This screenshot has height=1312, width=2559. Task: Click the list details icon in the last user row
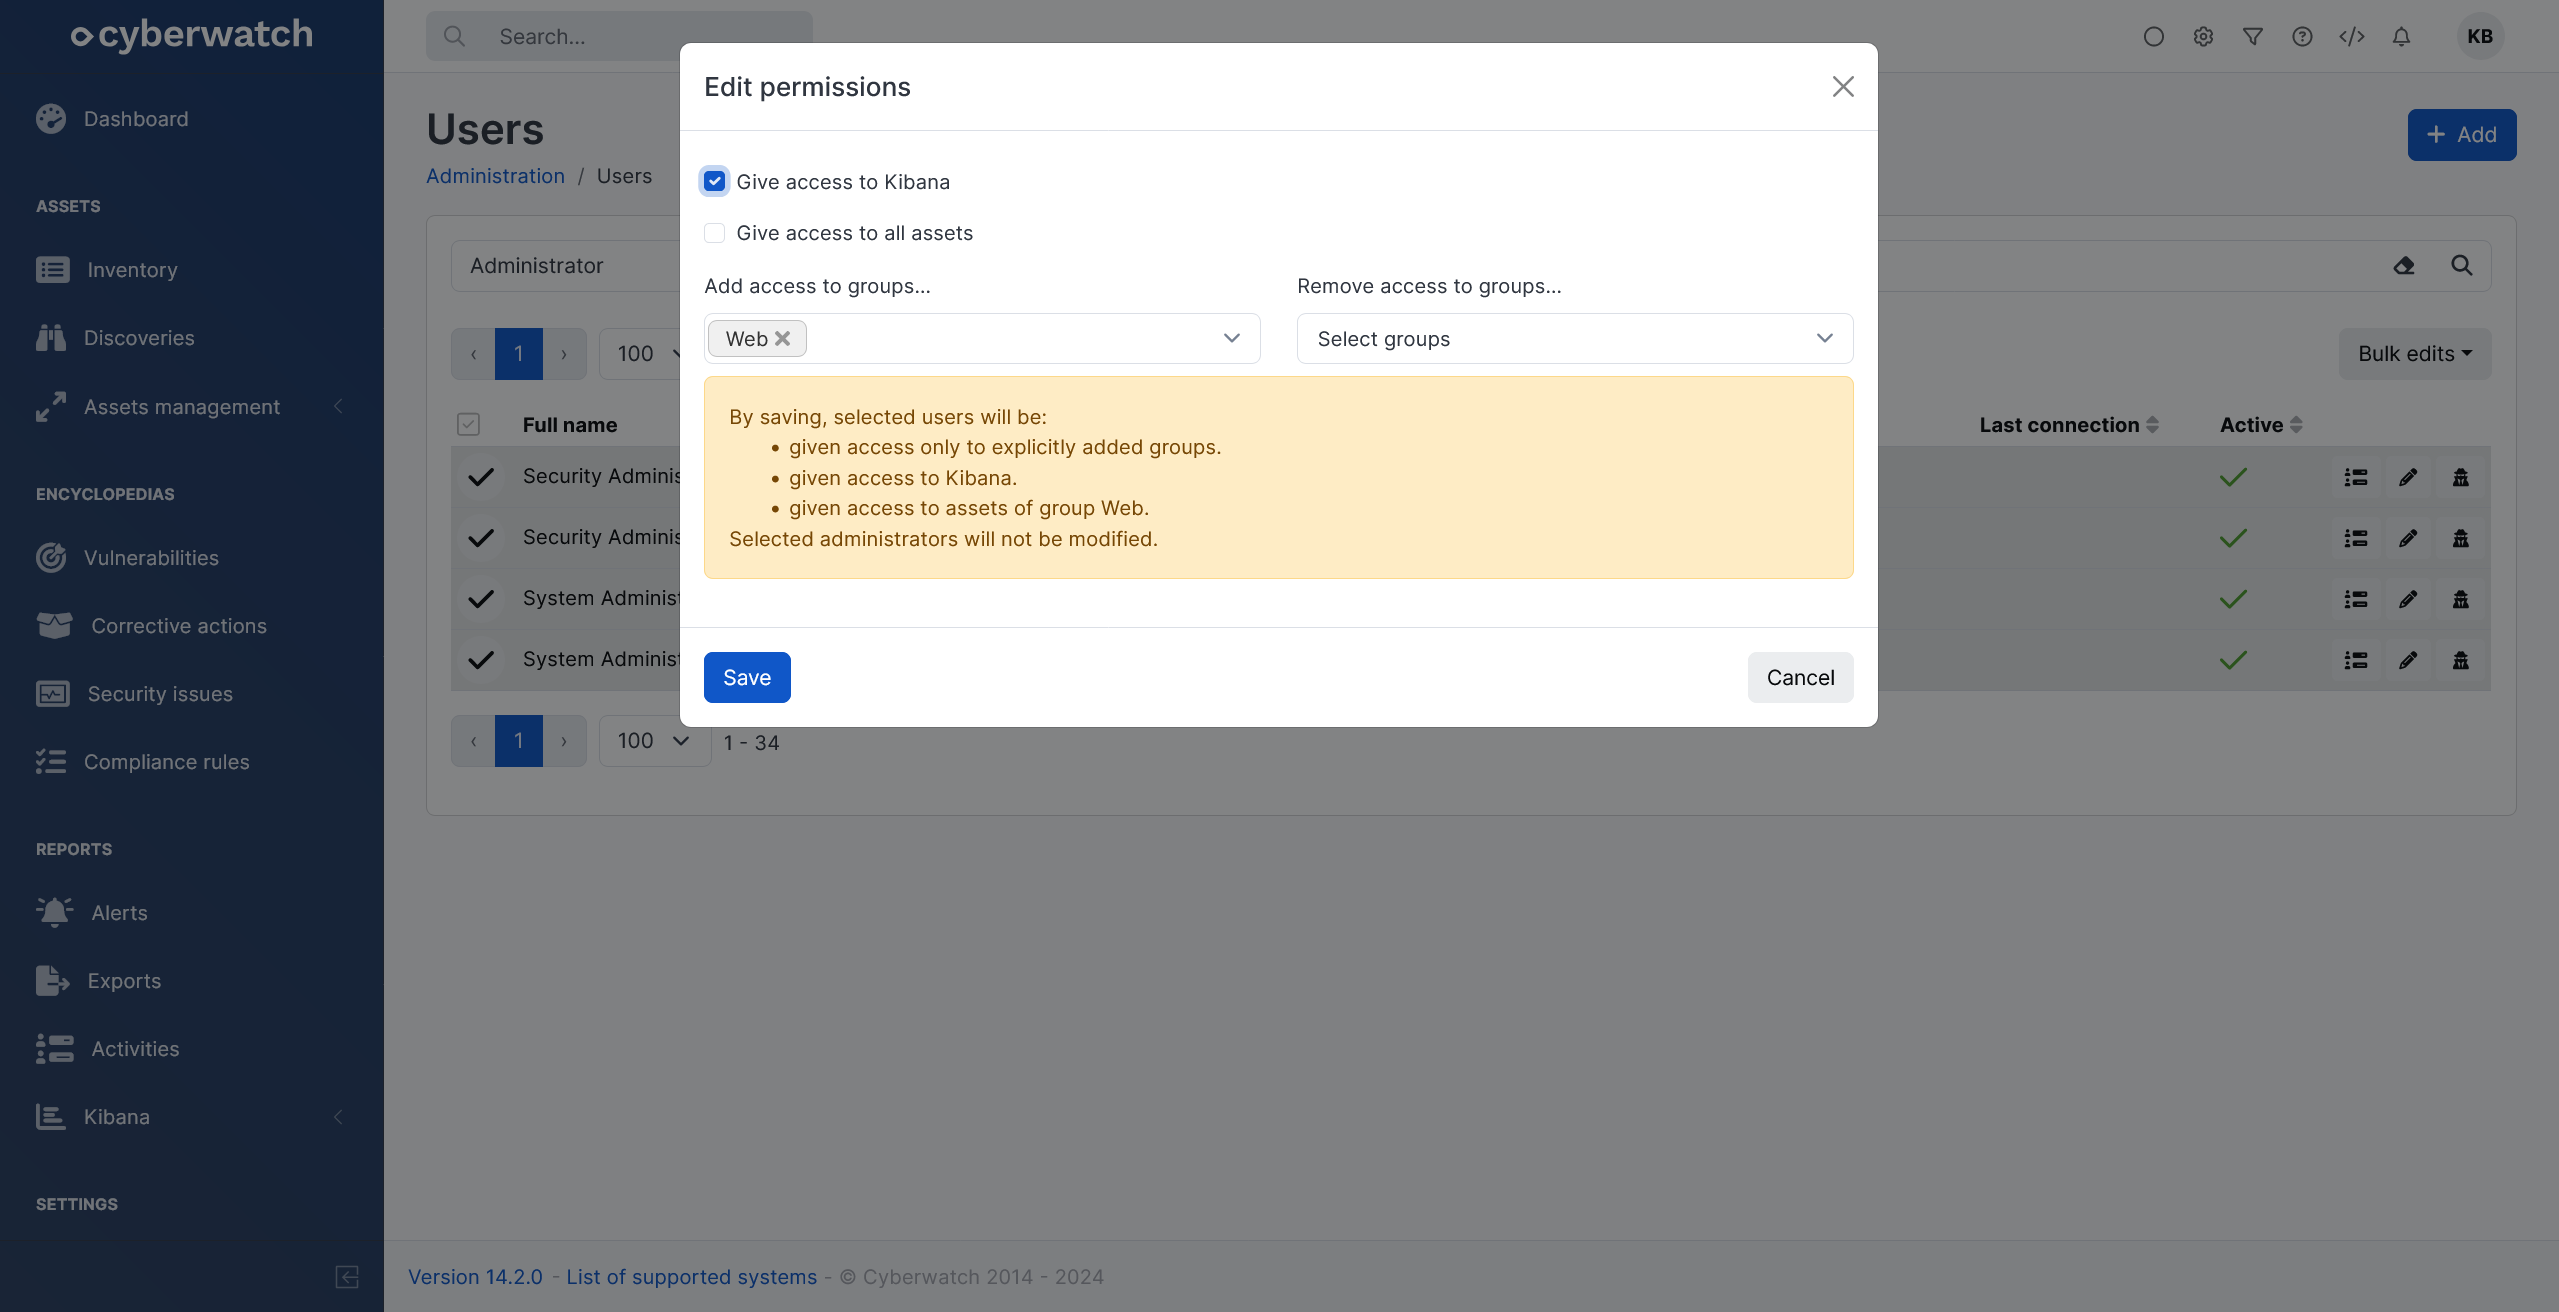pos(2356,660)
